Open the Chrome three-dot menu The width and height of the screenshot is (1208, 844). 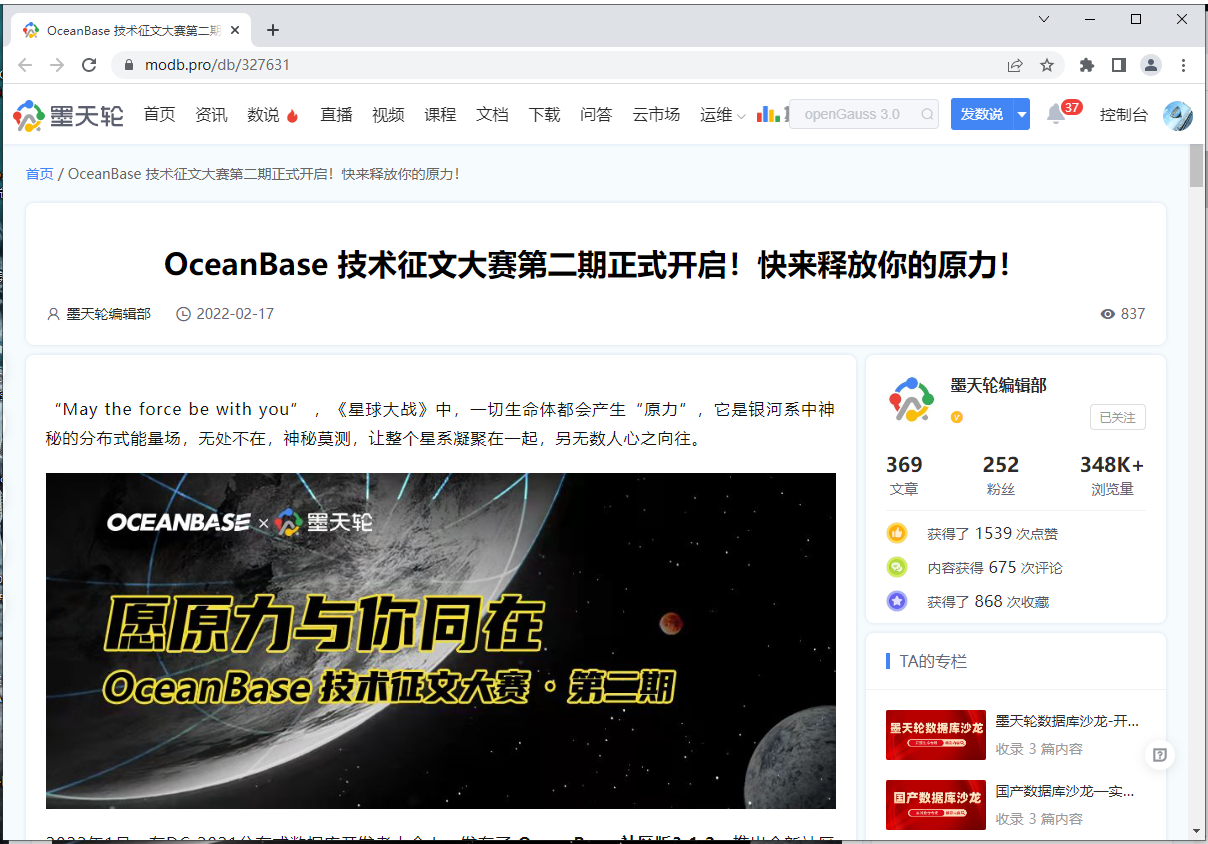[x=1184, y=65]
